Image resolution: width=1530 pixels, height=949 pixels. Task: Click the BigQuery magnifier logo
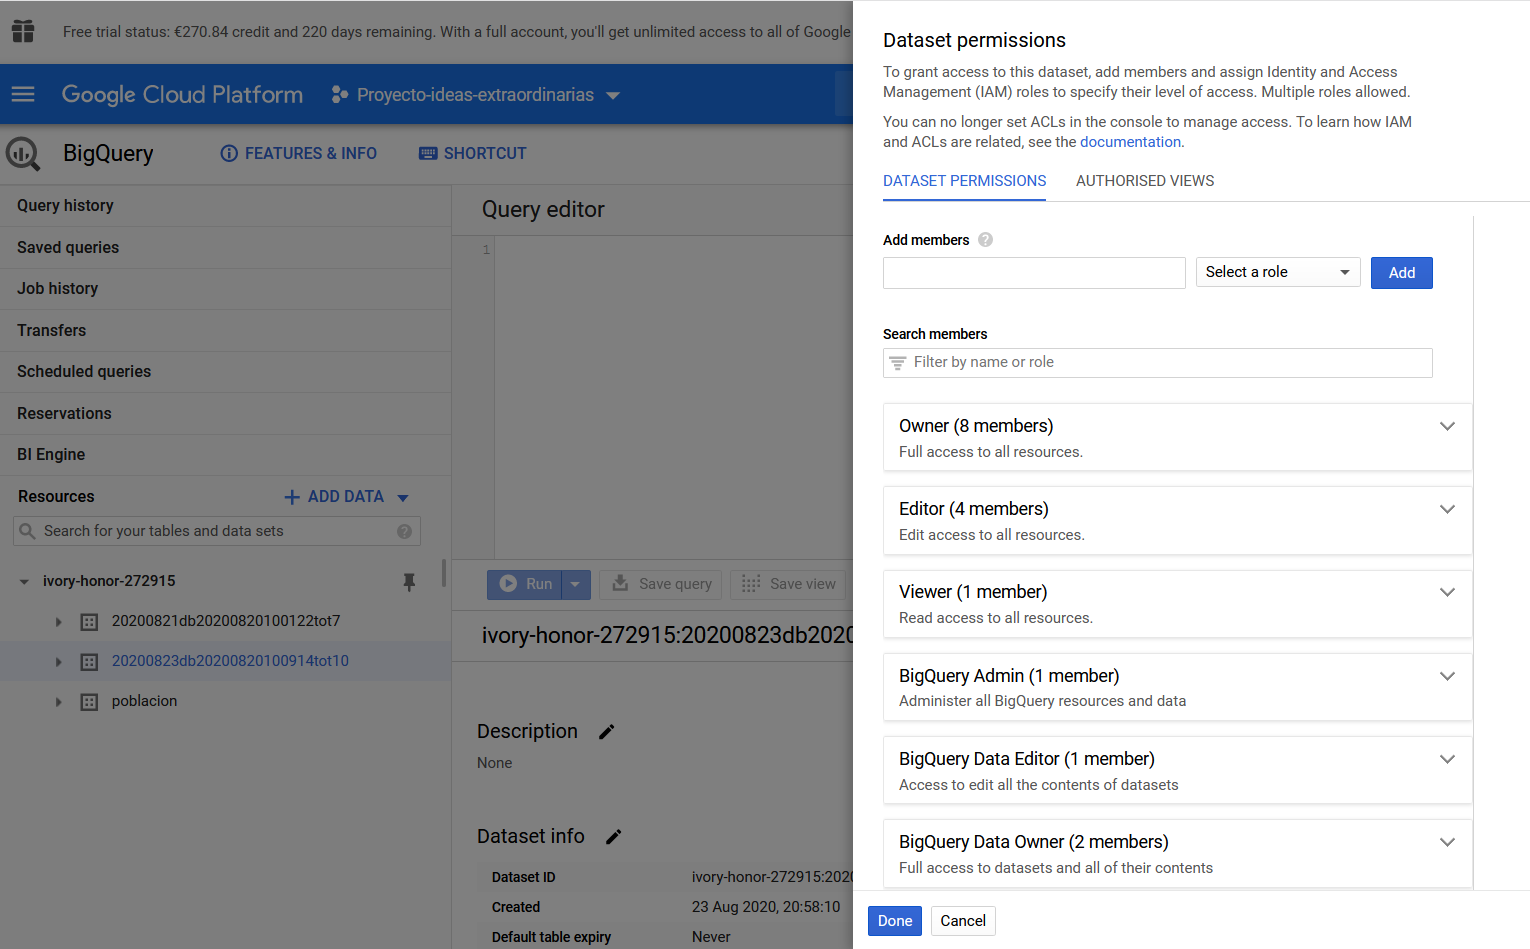click(x=23, y=154)
